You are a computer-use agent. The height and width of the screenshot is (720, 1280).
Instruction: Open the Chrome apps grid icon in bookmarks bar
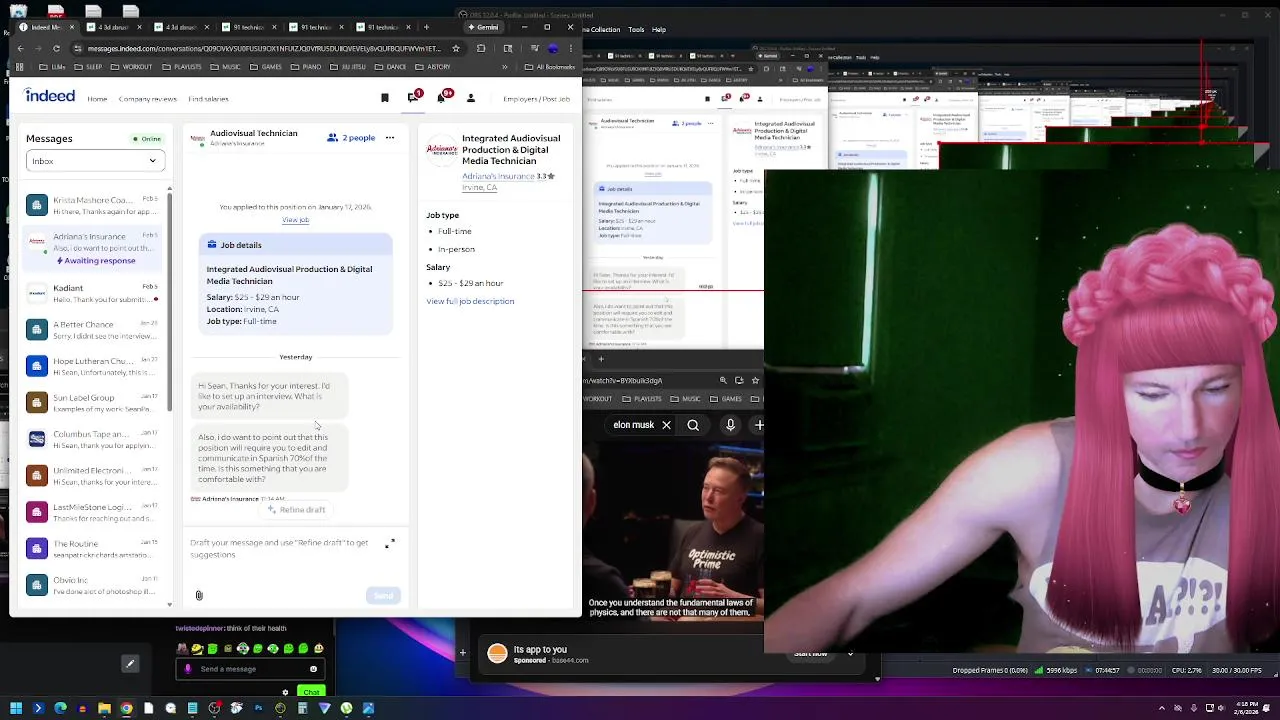20,67
